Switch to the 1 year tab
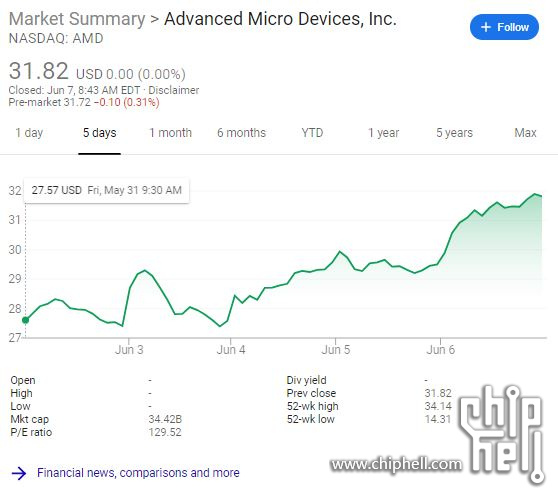Screen dimensions: 558x499 click(x=383, y=133)
